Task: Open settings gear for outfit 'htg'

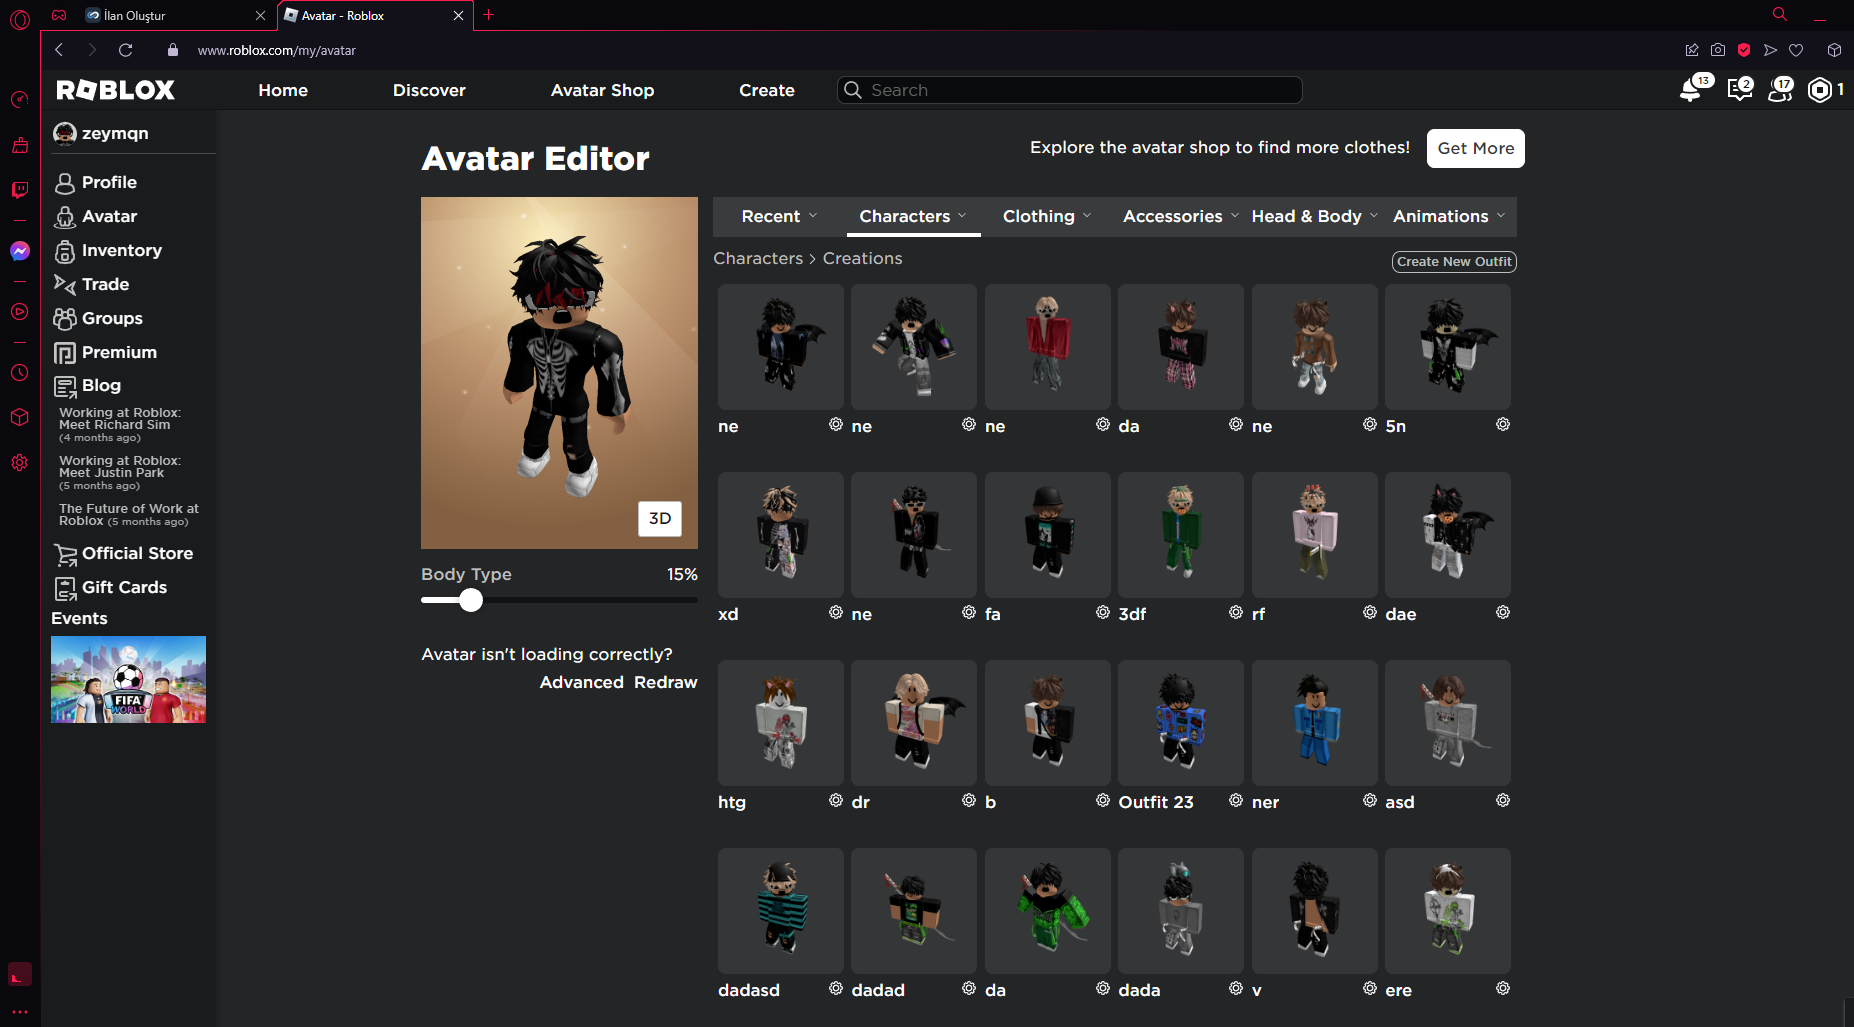Action: 836,800
